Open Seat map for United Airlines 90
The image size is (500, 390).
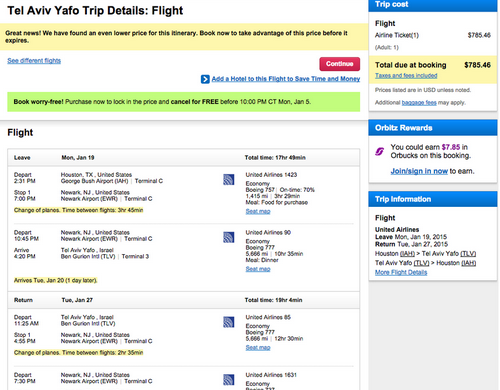click(x=258, y=269)
